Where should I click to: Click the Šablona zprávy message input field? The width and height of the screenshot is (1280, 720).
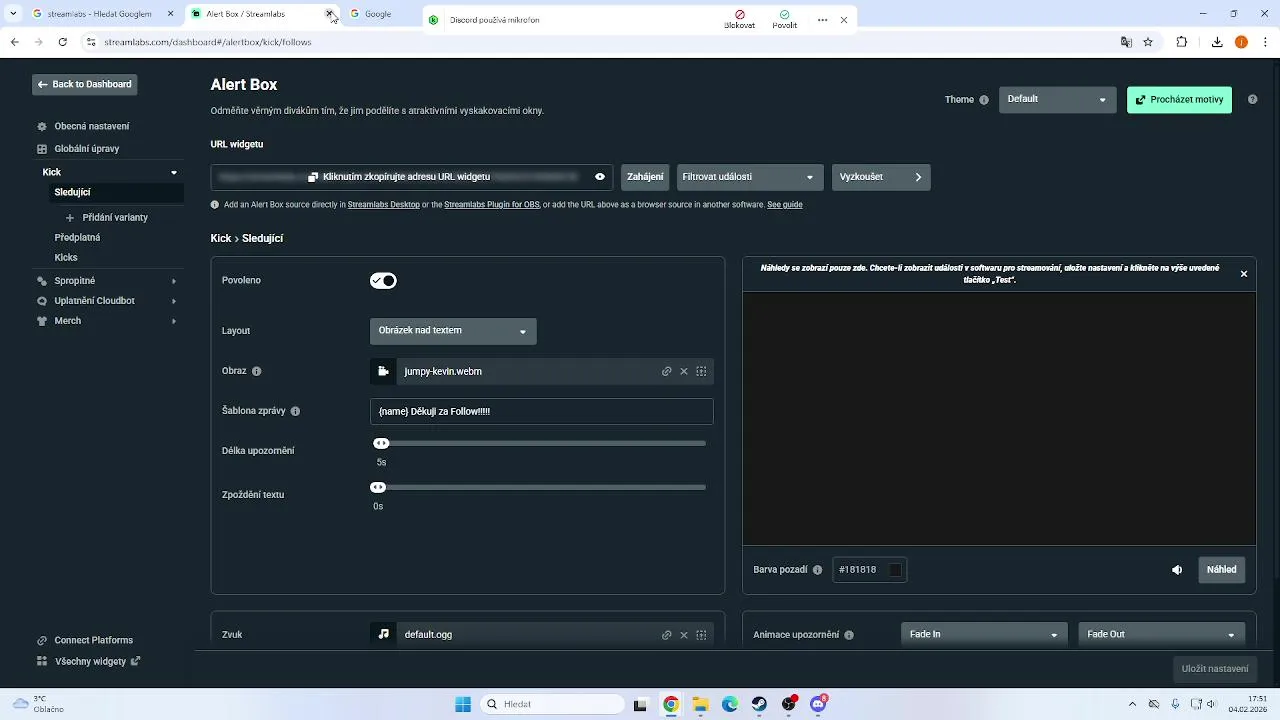(541, 412)
